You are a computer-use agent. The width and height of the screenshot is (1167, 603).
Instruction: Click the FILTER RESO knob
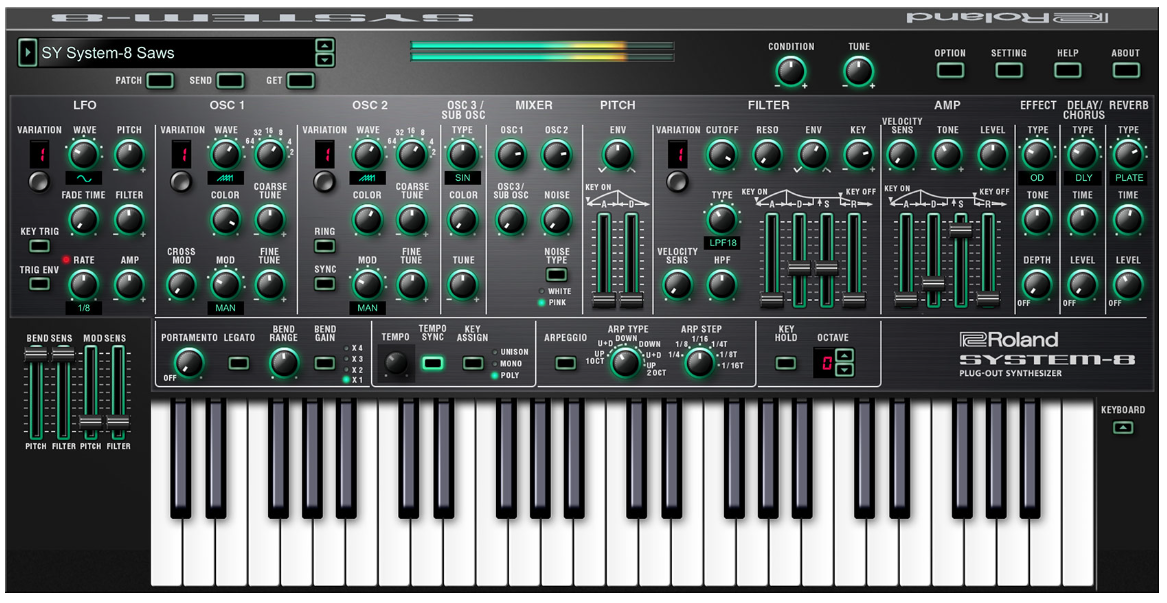(767, 155)
